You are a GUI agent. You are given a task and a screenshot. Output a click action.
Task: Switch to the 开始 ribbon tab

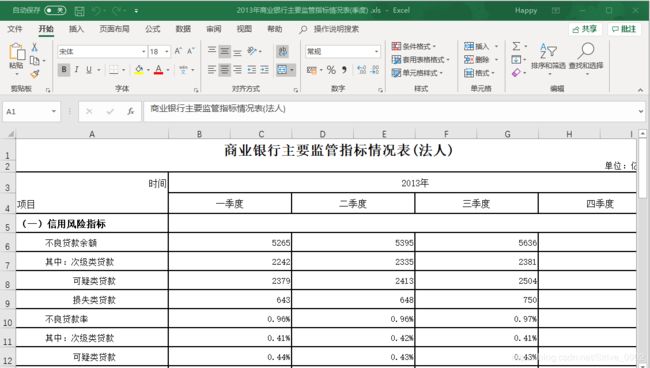pyautogui.click(x=46, y=29)
